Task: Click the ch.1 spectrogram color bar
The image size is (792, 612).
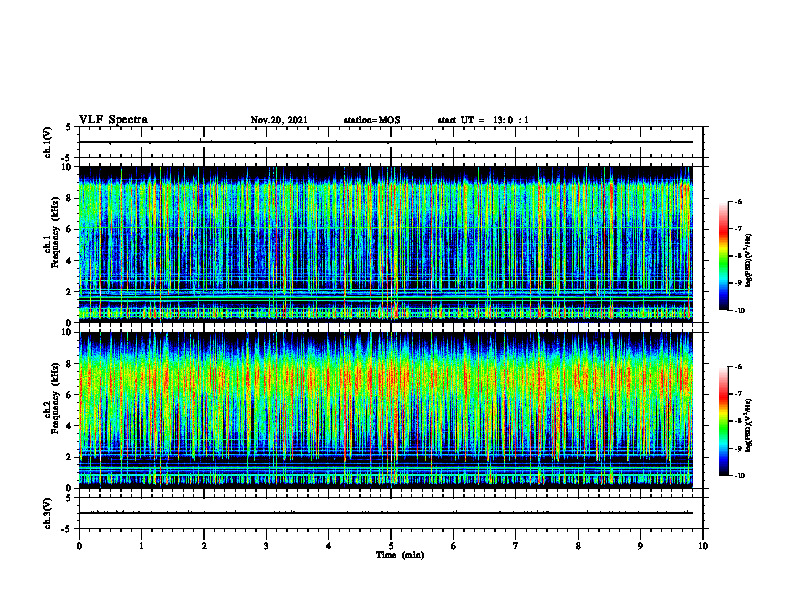Action: pyautogui.click(x=723, y=256)
